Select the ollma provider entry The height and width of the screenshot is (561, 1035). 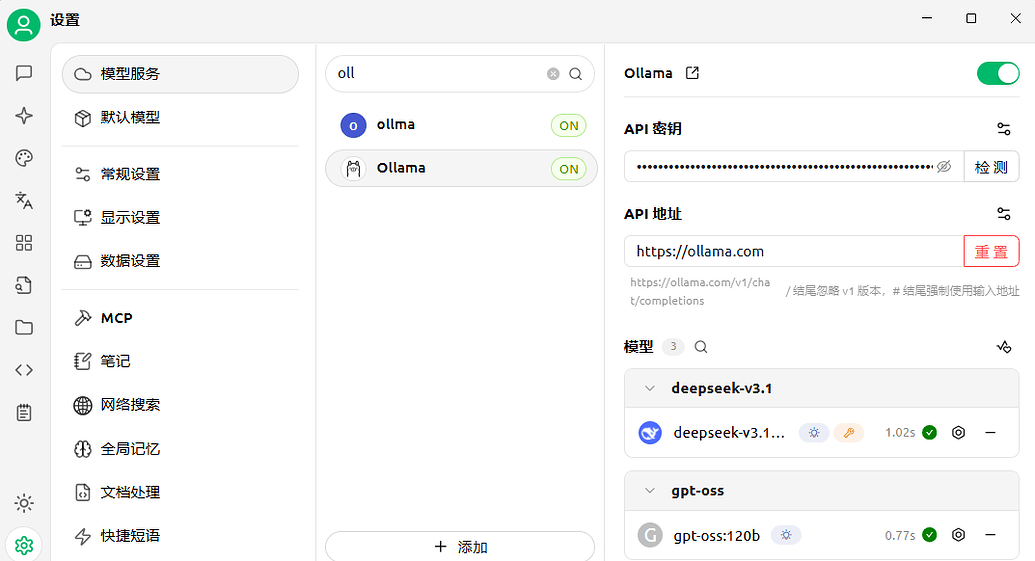tap(461, 125)
